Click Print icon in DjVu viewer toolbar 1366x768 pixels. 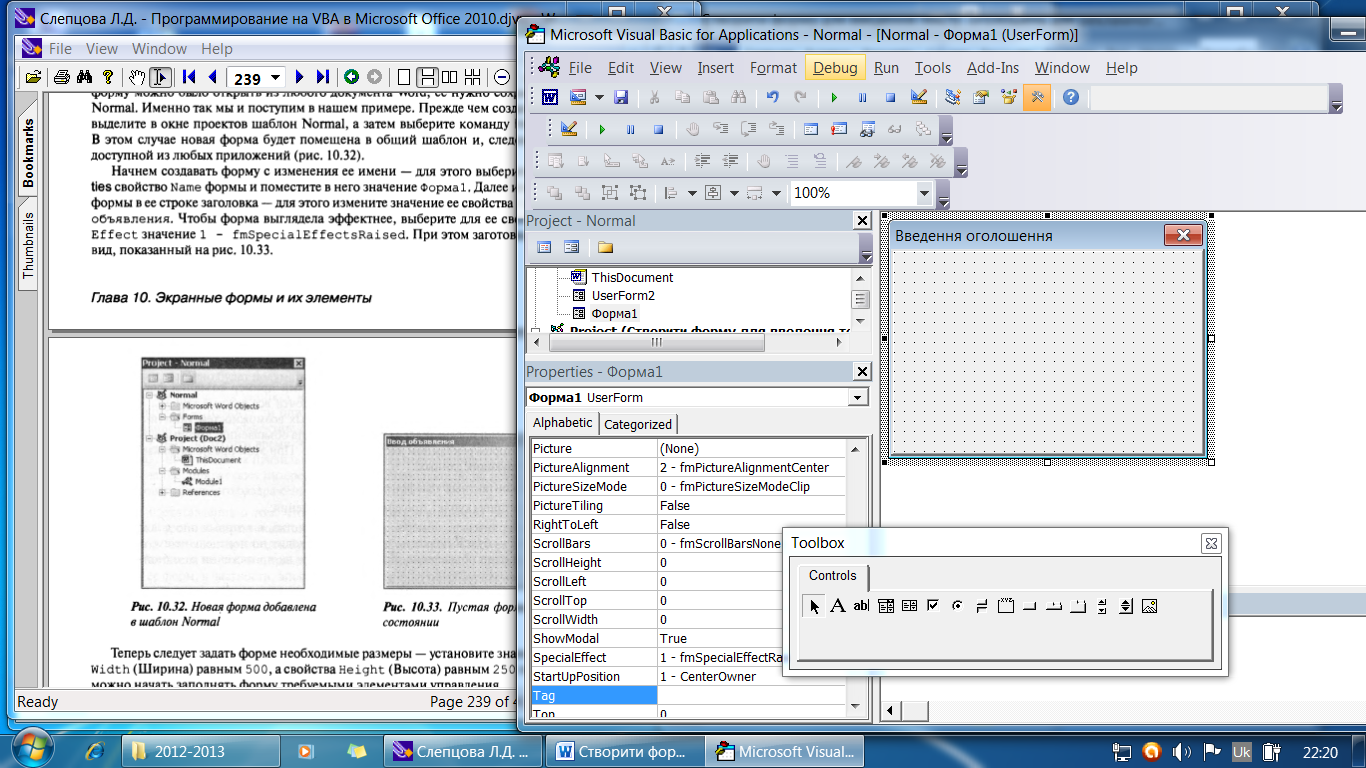tap(61, 77)
